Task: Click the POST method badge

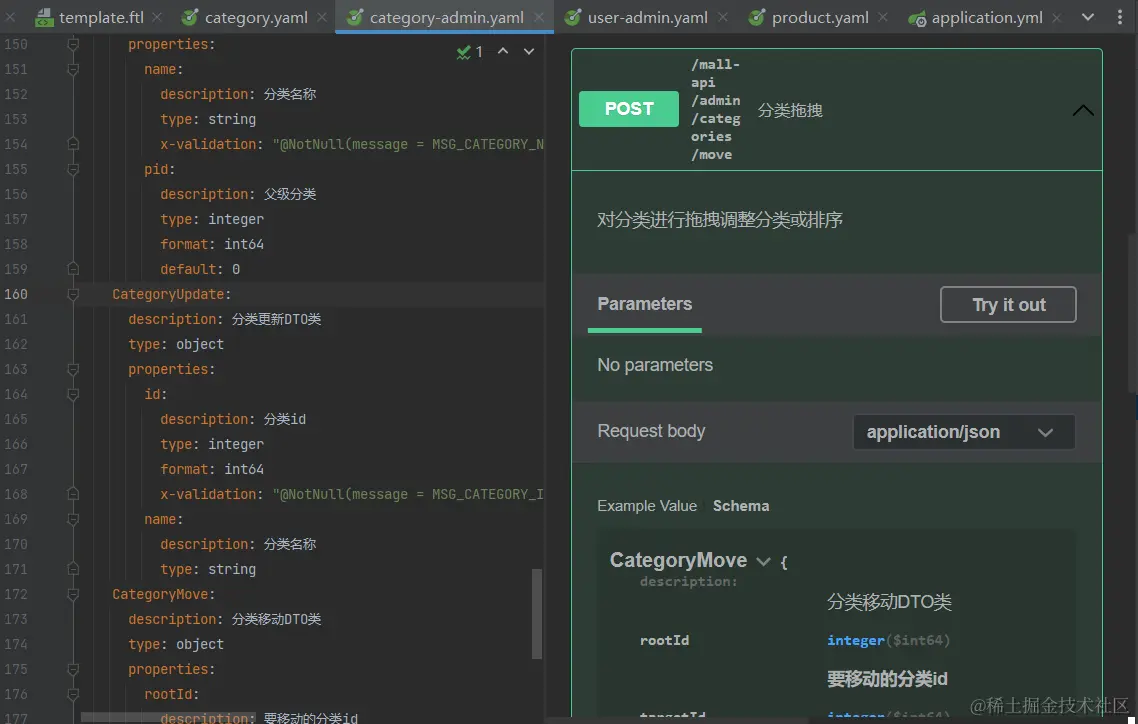Action: [x=629, y=109]
